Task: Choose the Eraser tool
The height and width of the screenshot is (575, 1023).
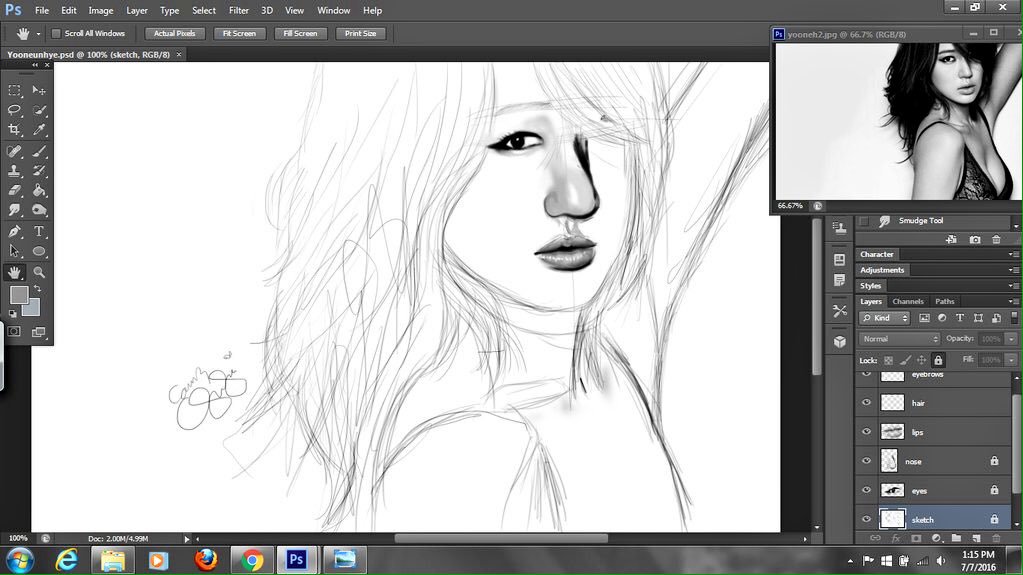Action: coord(15,190)
